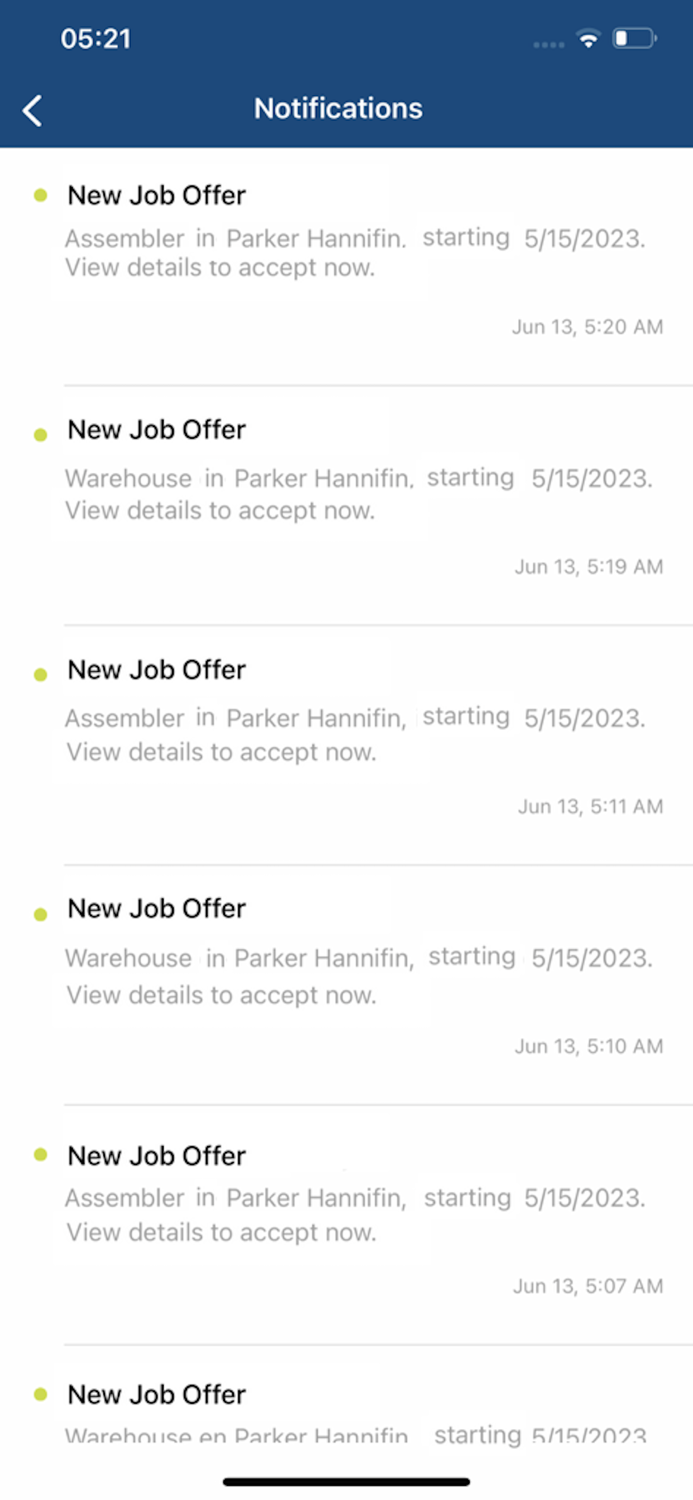Tap the home indicator bar at screen bottom

tap(346, 1481)
